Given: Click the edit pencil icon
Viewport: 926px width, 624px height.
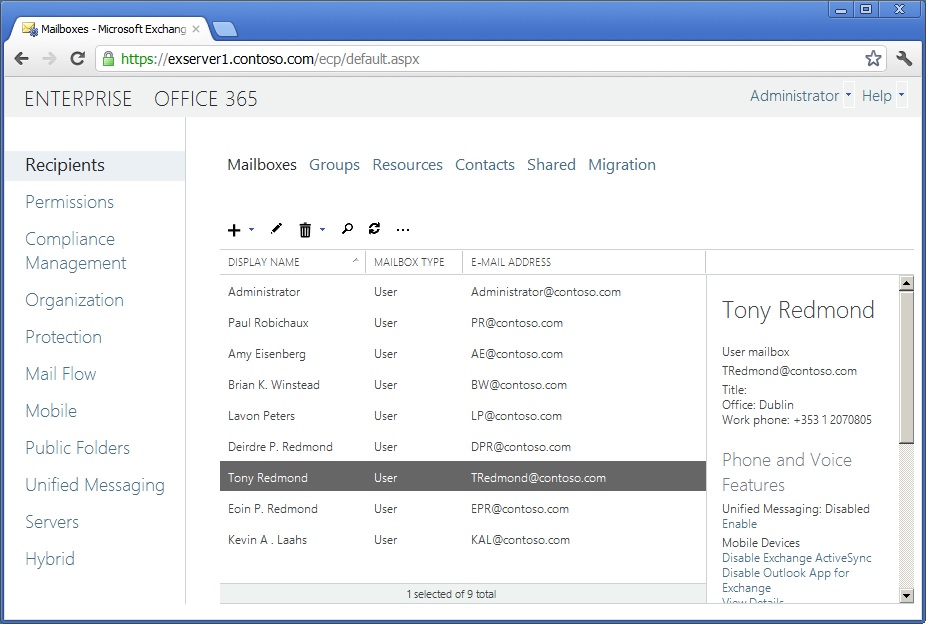Looking at the screenshot, I should (277, 229).
